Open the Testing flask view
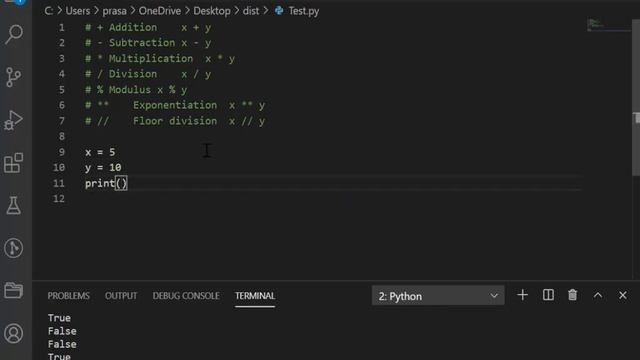Viewport: 640px width, 360px height. click(13, 206)
